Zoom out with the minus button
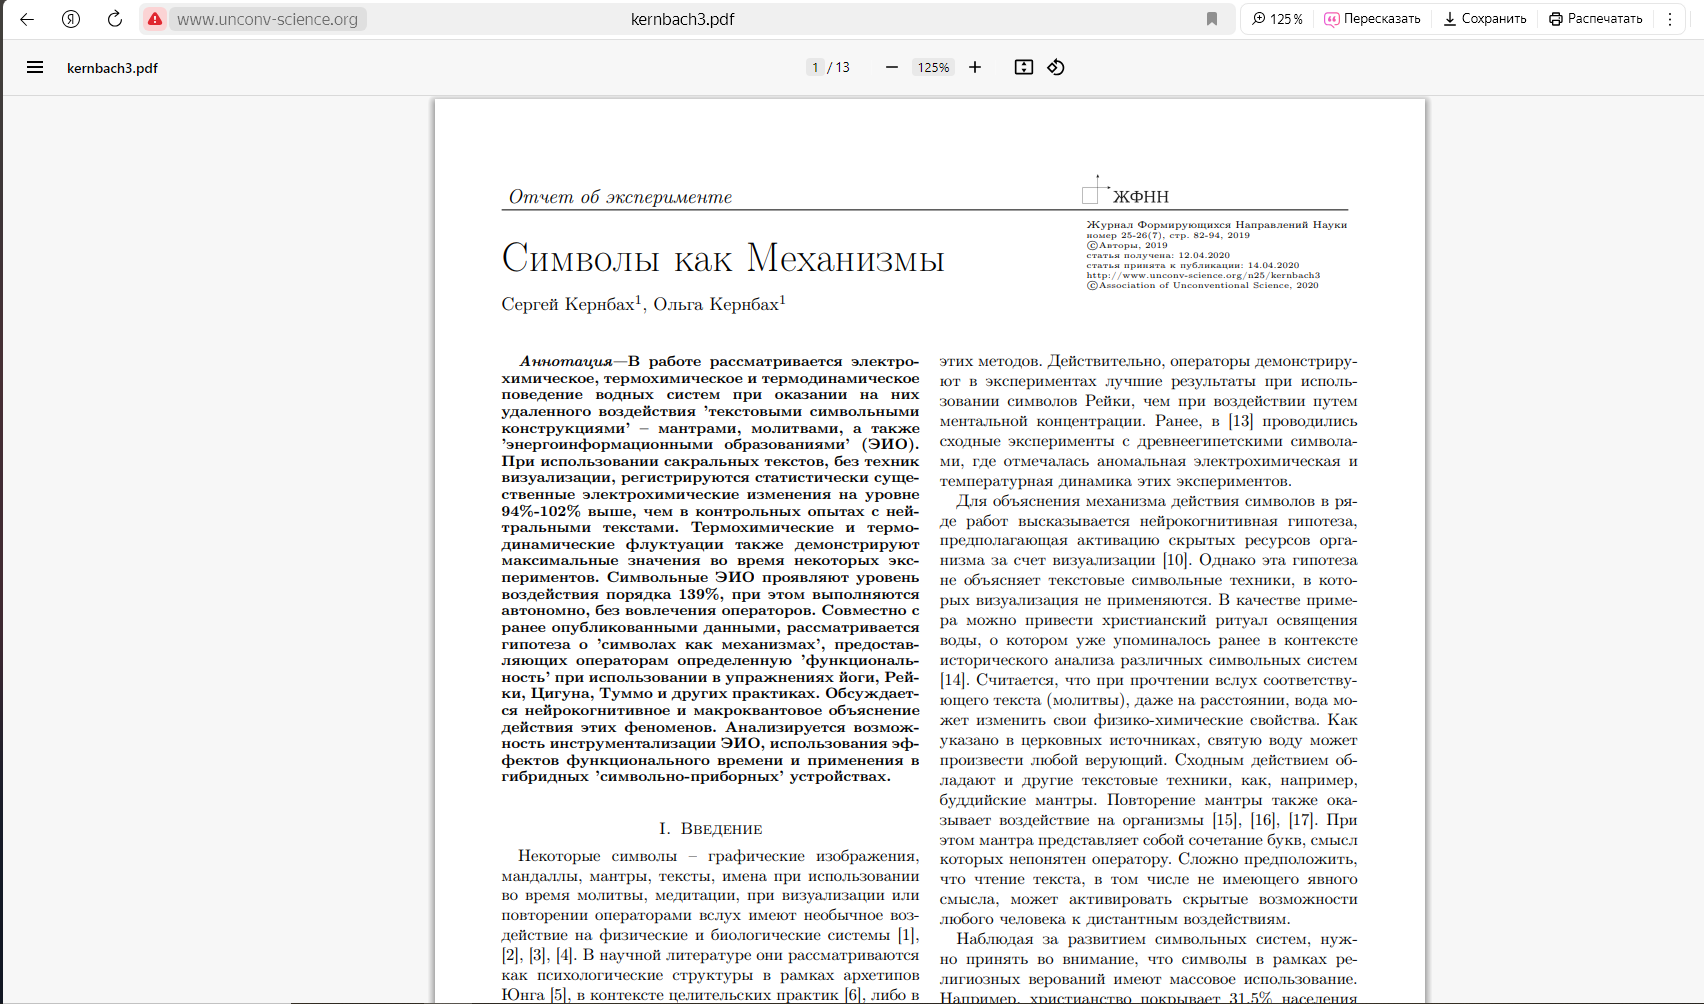 pos(891,67)
